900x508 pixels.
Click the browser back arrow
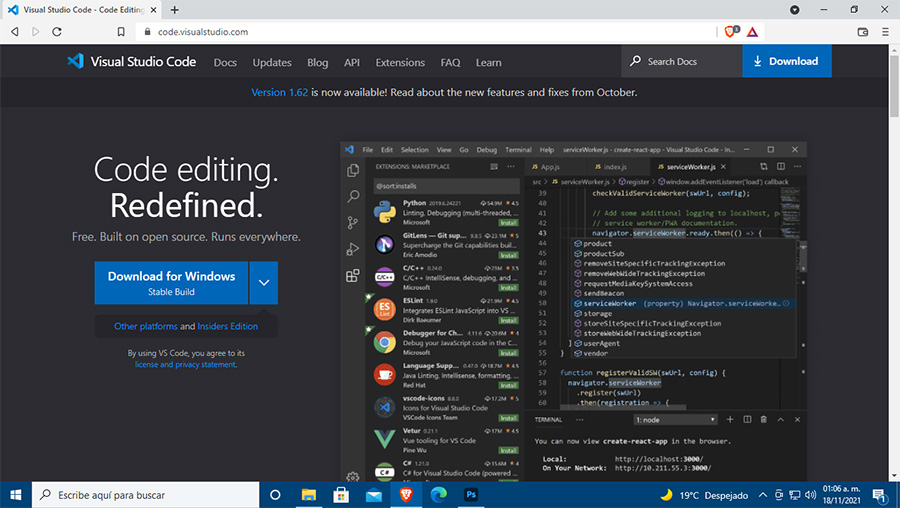click(x=15, y=32)
